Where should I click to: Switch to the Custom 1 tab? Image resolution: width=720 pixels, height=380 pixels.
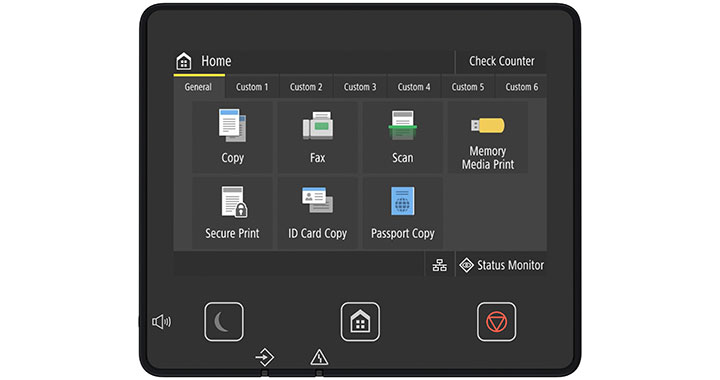[252, 87]
